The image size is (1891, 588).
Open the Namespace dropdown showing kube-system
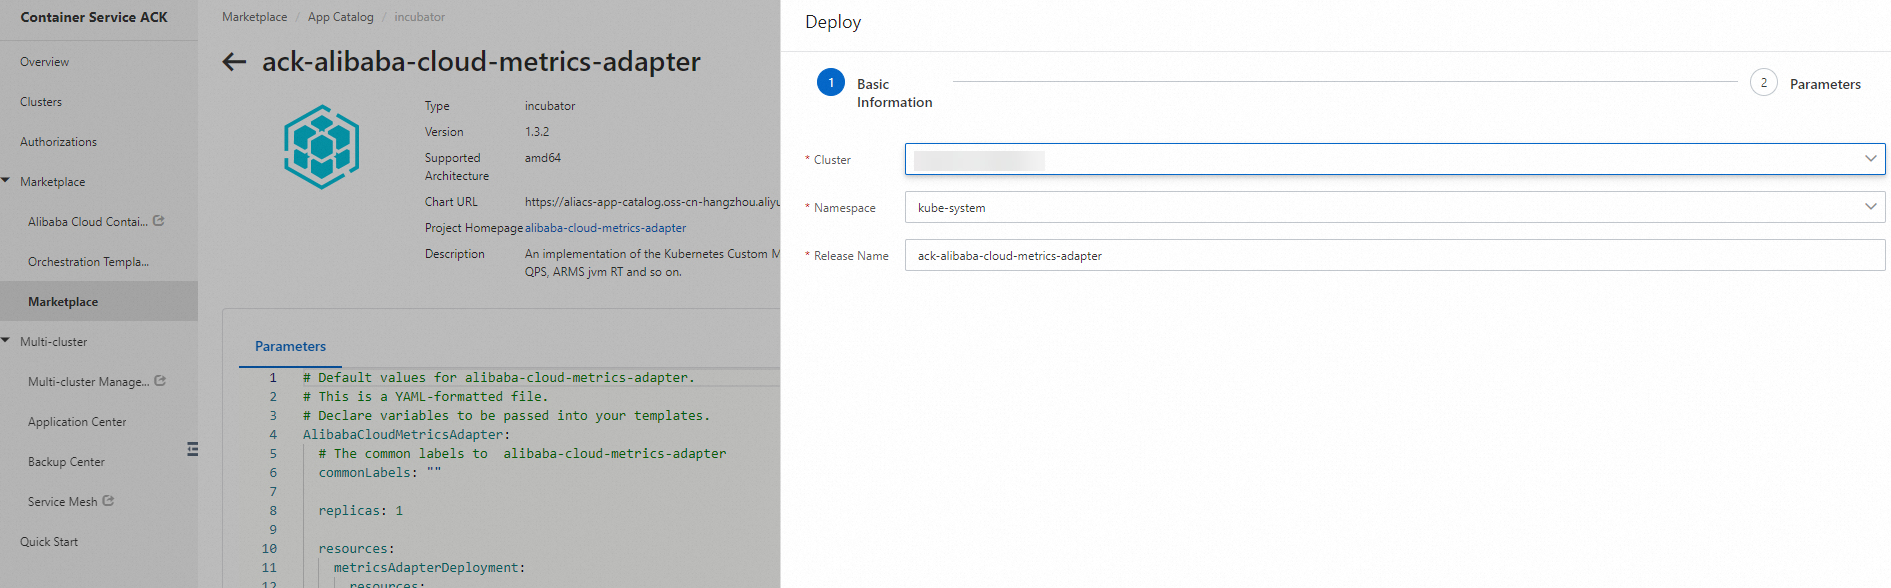pyautogui.click(x=1395, y=207)
